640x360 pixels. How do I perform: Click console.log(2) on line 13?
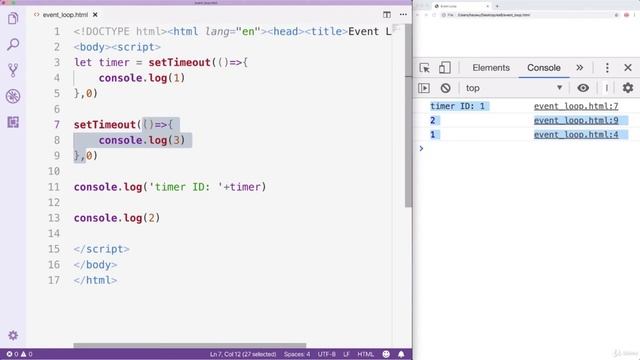(x=117, y=218)
